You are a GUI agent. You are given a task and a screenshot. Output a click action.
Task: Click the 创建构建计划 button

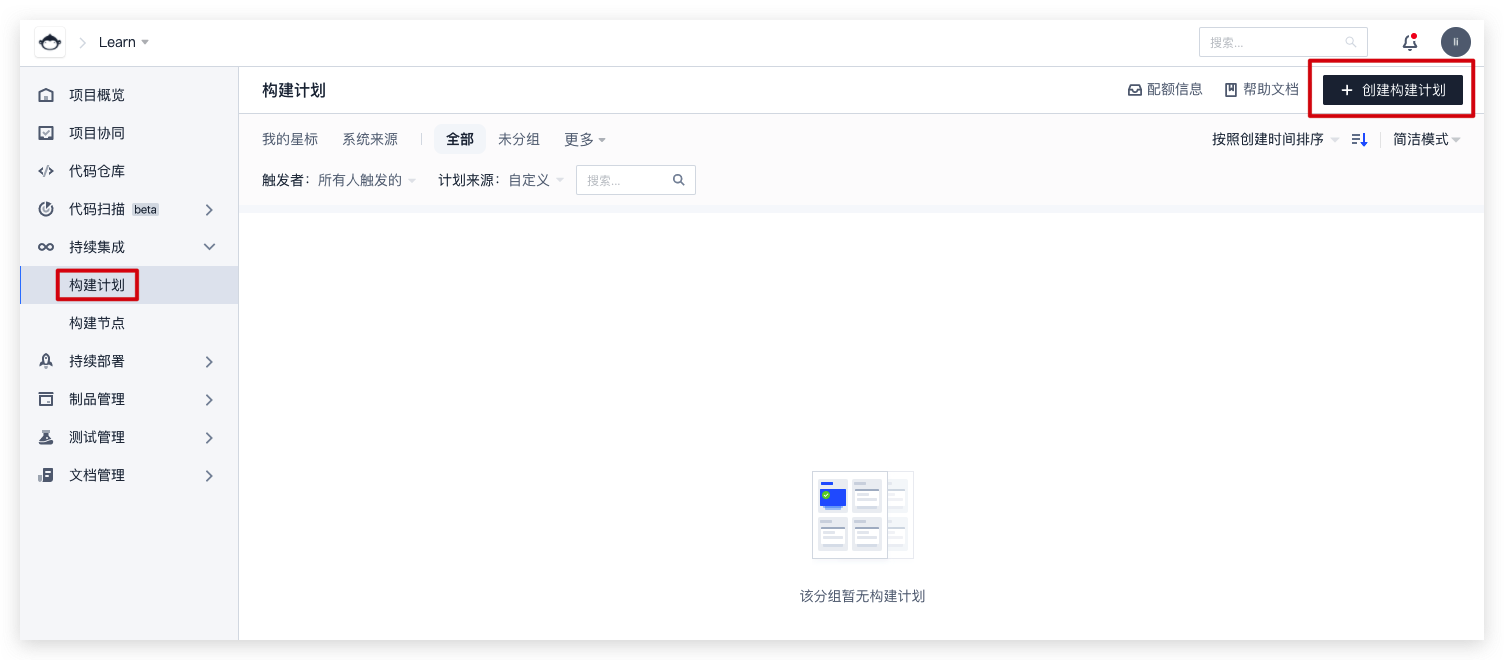(1392, 89)
